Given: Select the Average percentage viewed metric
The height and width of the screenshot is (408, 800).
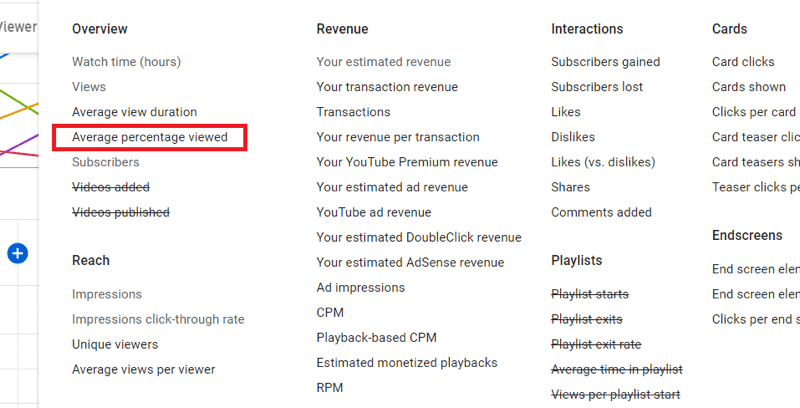Looking at the screenshot, I should (150, 137).
